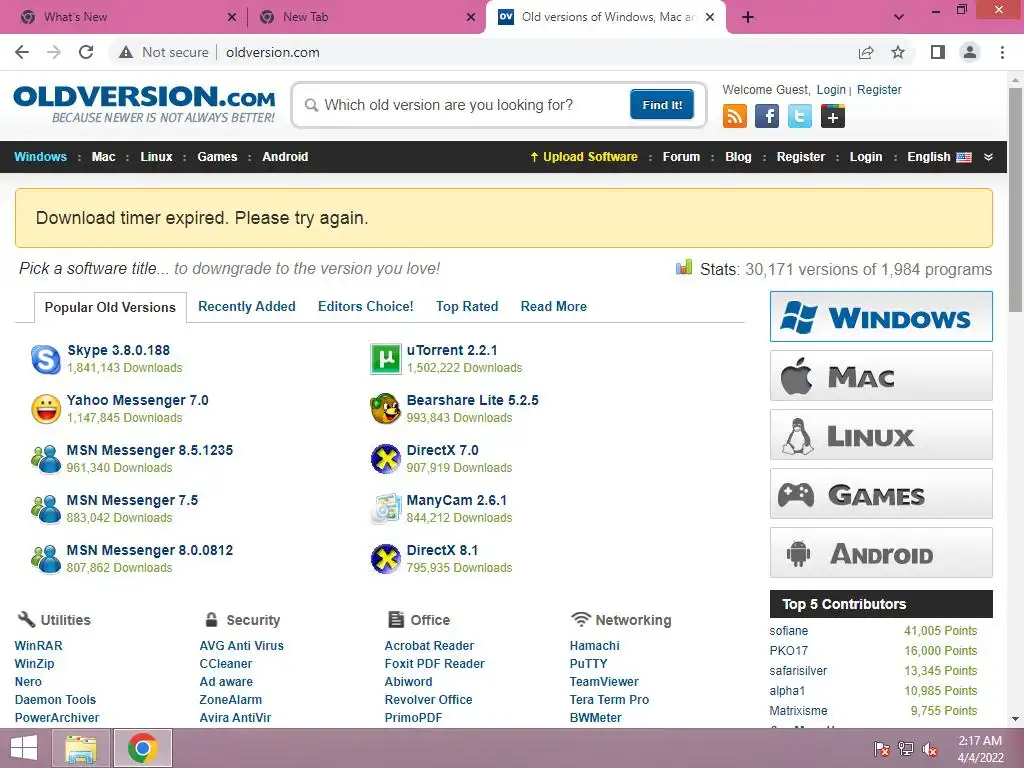This screenshot has height=768, width=1024.
Task: Click the share page icon in address bar
Action: click(x=866, y=52)
